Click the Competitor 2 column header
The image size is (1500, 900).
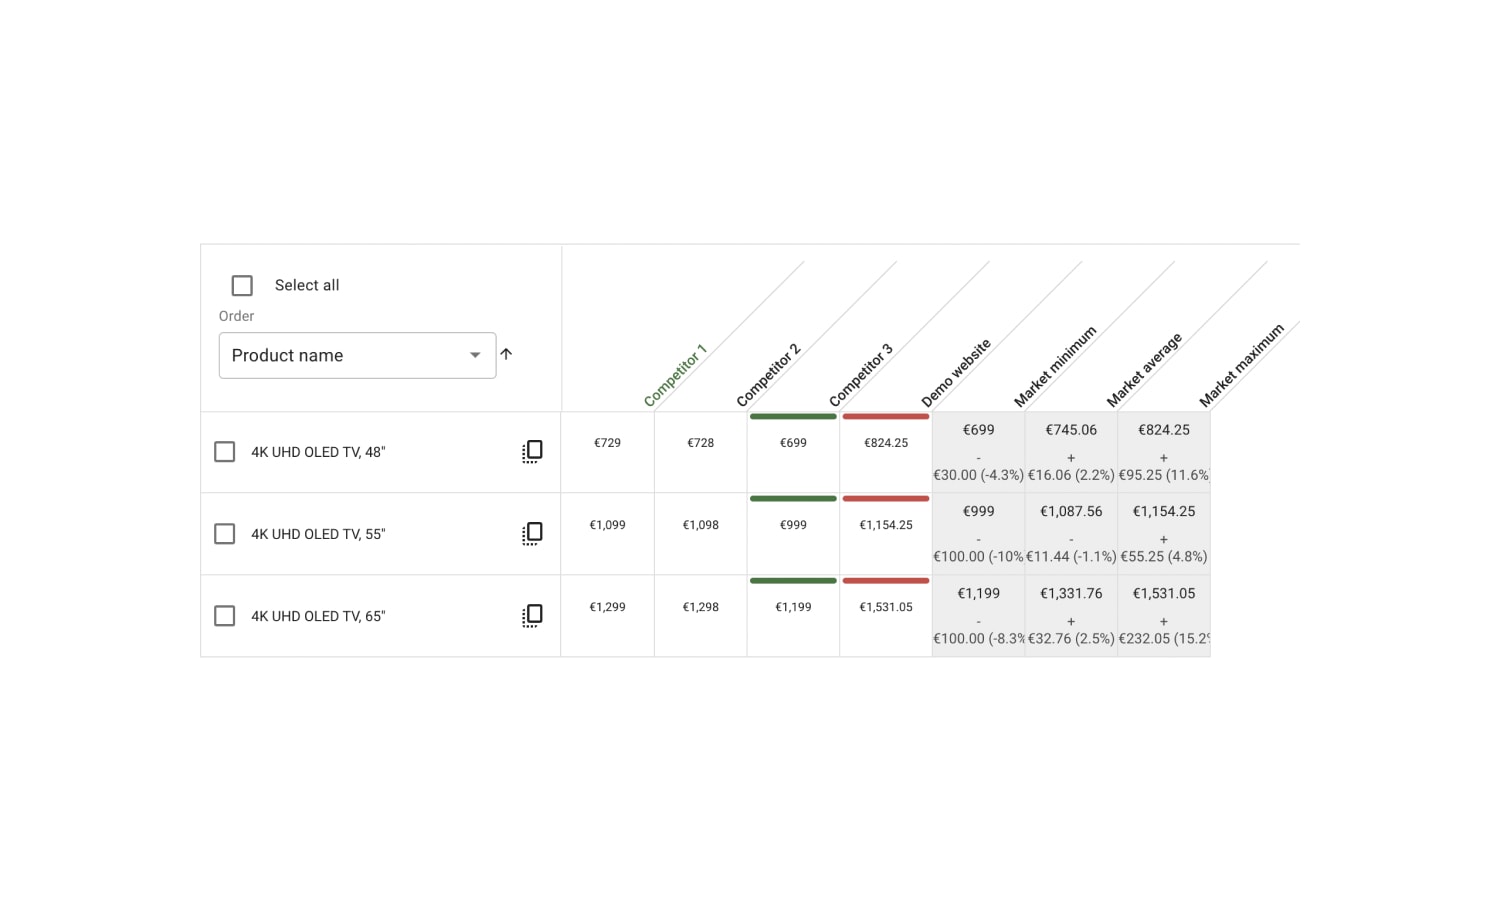[768, 375]
